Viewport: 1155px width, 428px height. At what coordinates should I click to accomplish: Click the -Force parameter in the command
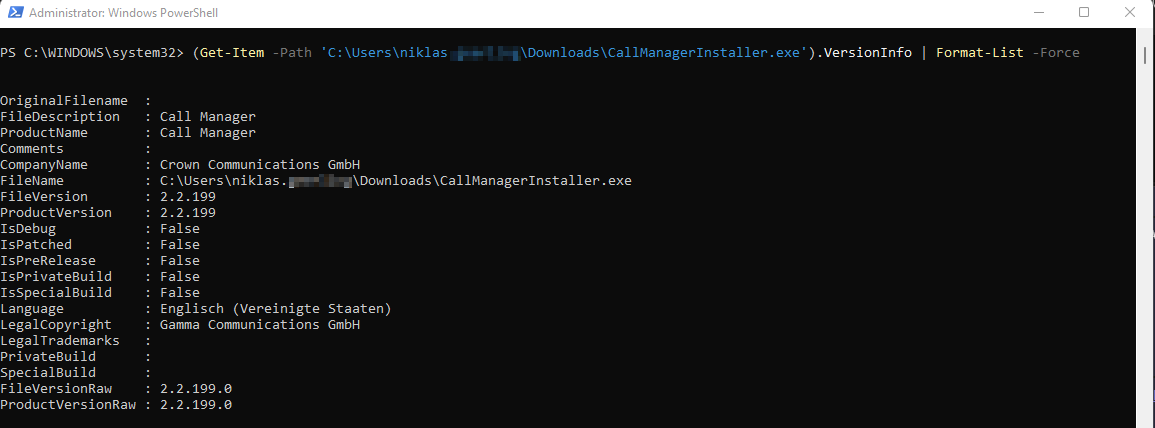(1056, 52)
